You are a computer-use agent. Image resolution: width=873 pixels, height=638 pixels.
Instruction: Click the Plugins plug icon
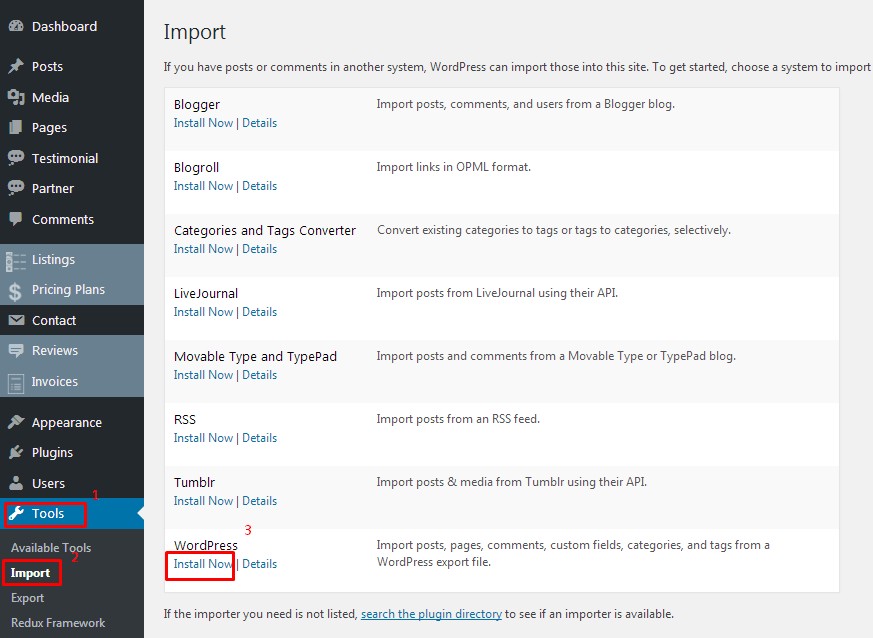coord(16,452)
